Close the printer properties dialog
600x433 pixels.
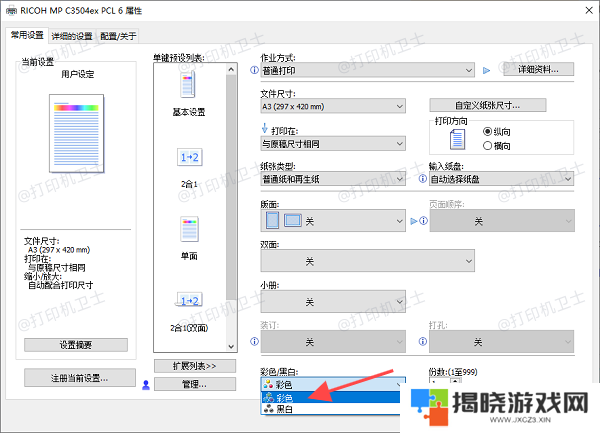pyautogui.click(x=589, y=10)
